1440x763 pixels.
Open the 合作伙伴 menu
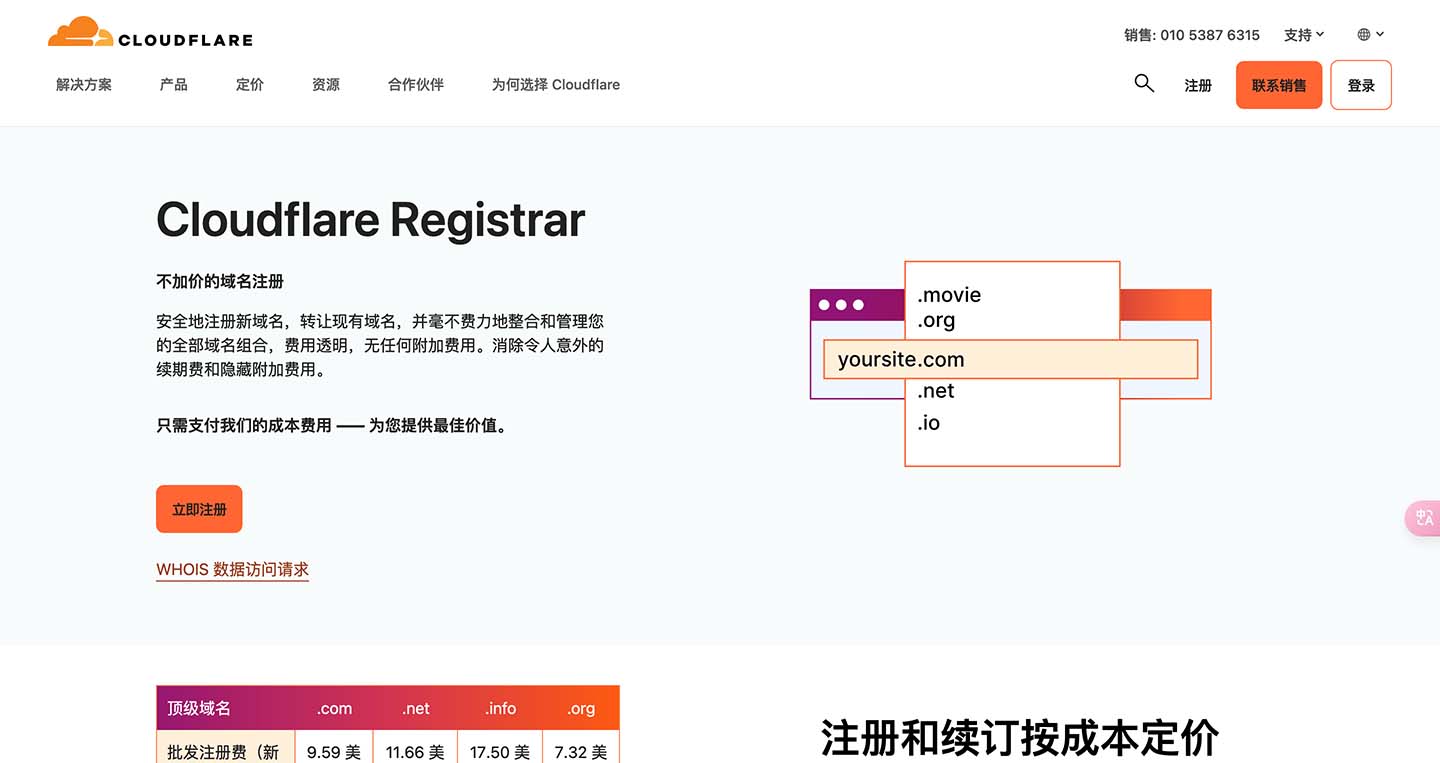(416, 85)
